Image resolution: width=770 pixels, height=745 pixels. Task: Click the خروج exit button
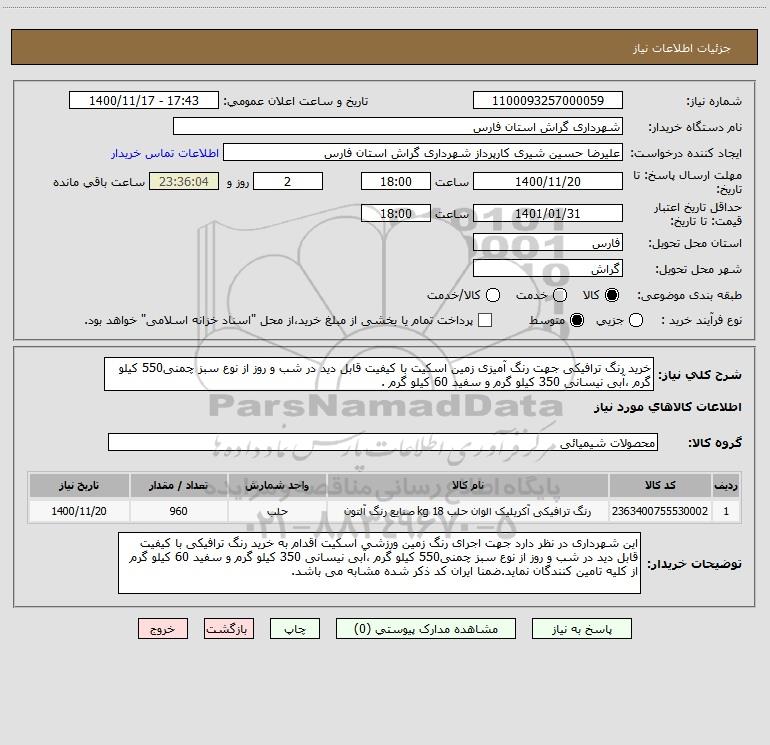[x=163, y=629]
